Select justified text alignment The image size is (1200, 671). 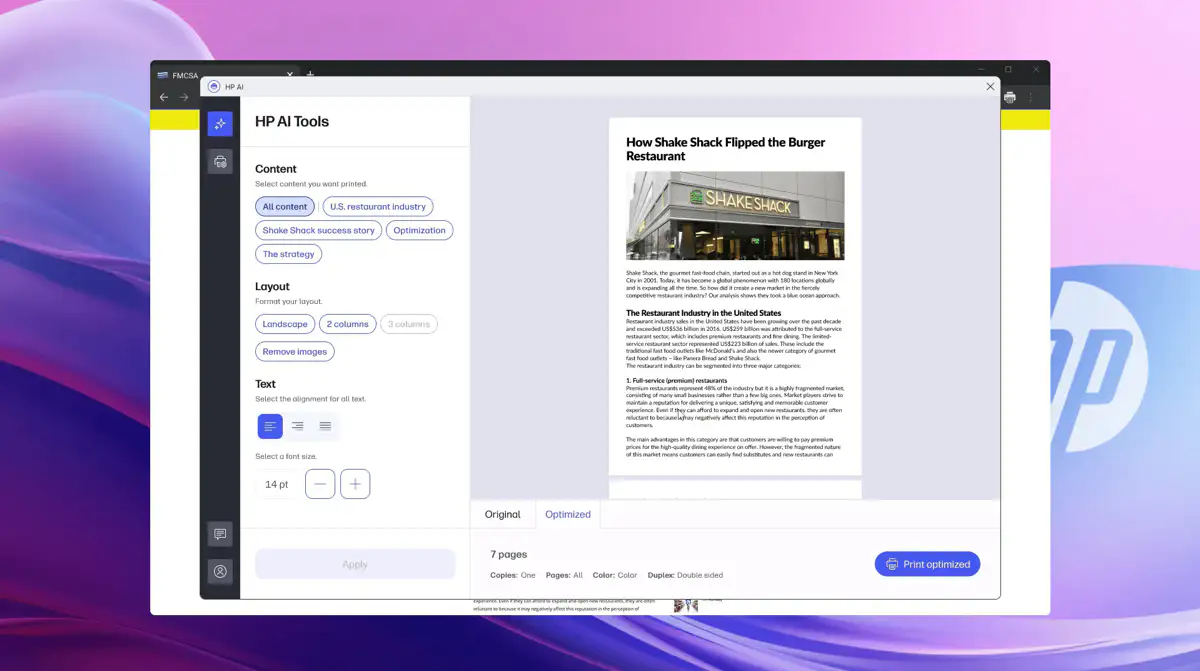click(x=325, y=426)
